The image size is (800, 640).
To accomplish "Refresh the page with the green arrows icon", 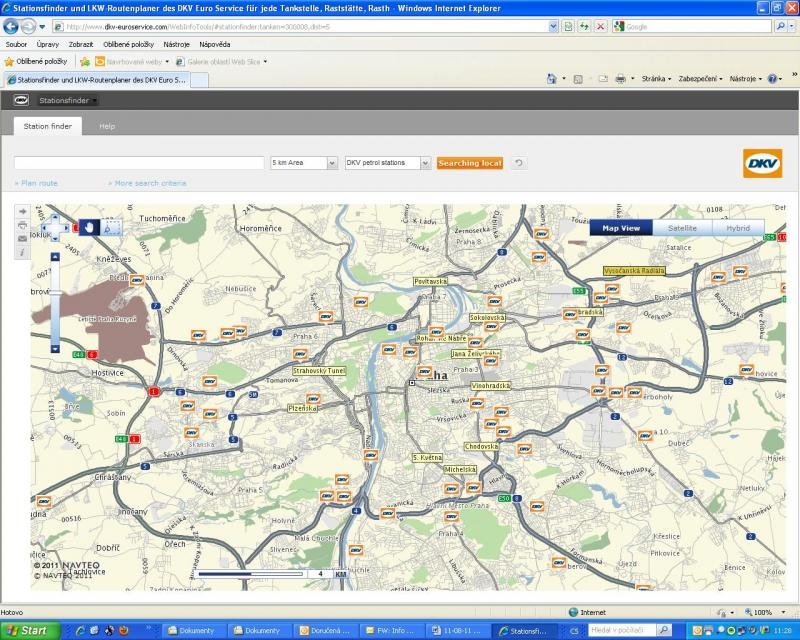I will tap(584, 26).
